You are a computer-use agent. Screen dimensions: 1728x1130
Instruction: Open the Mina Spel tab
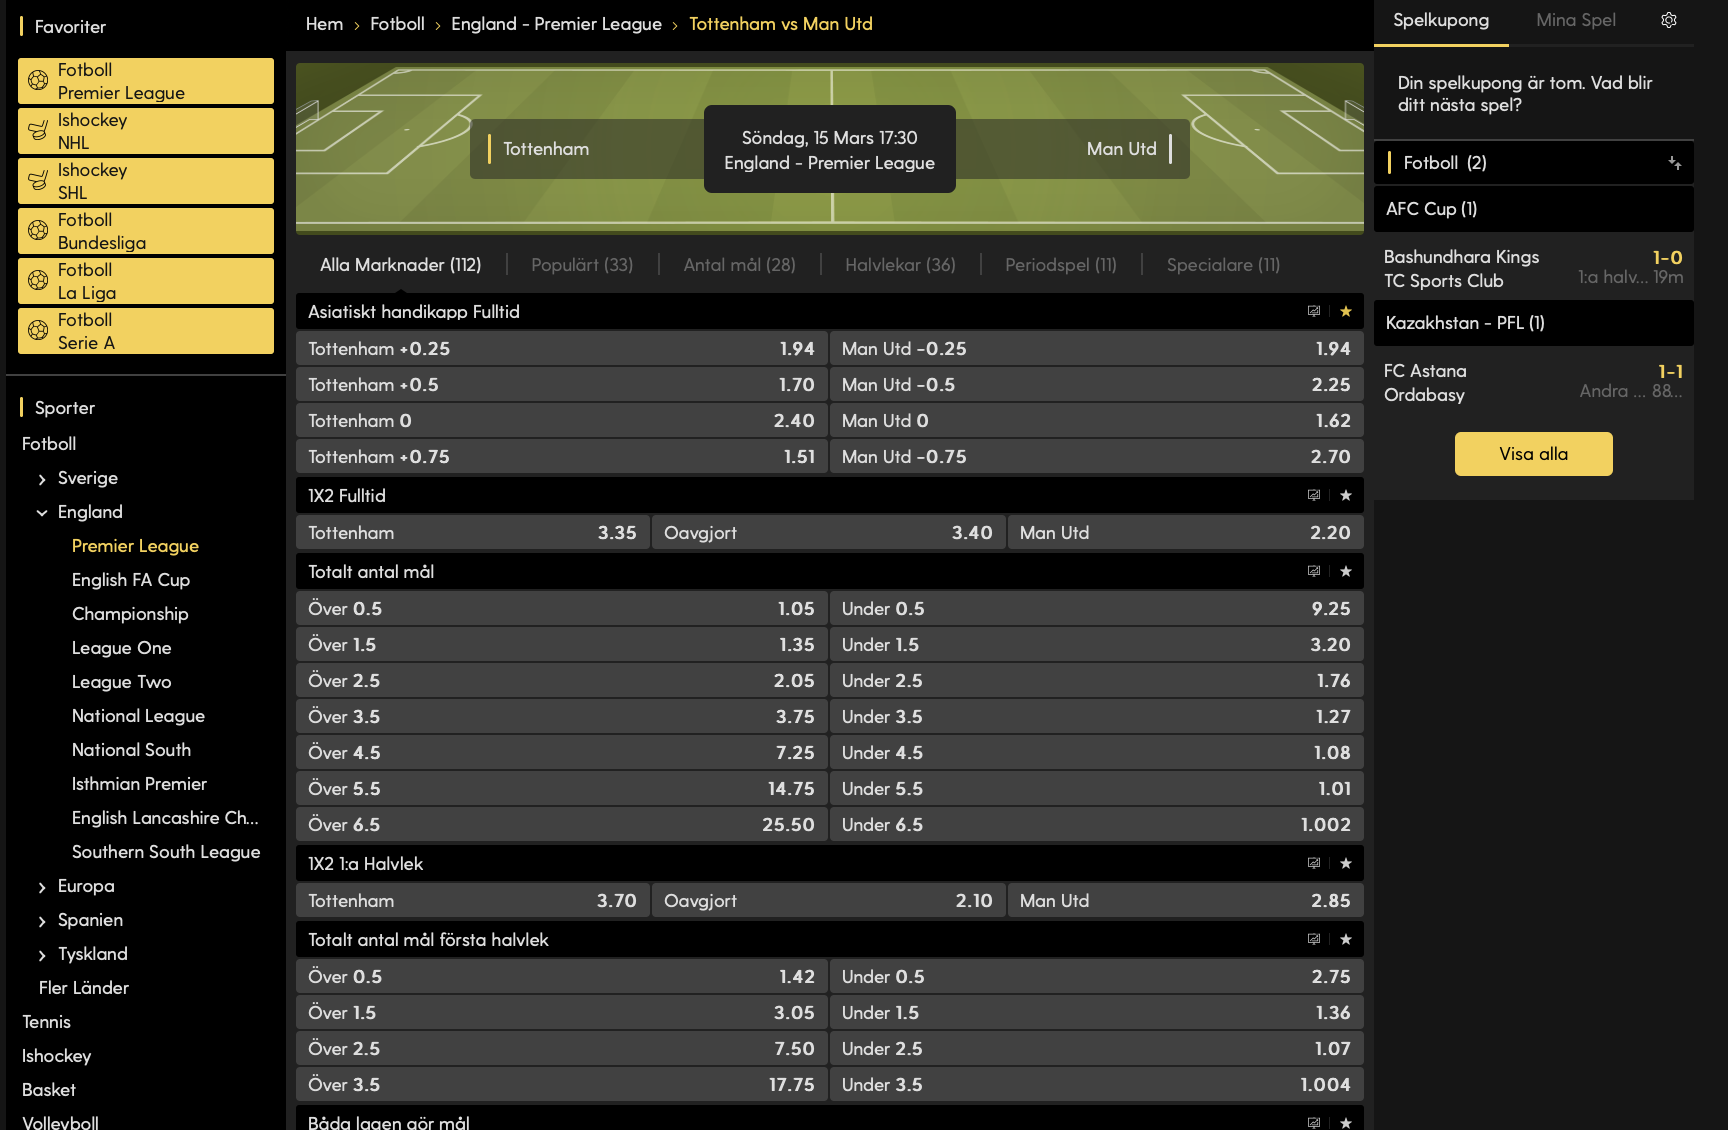(1575, 20)
